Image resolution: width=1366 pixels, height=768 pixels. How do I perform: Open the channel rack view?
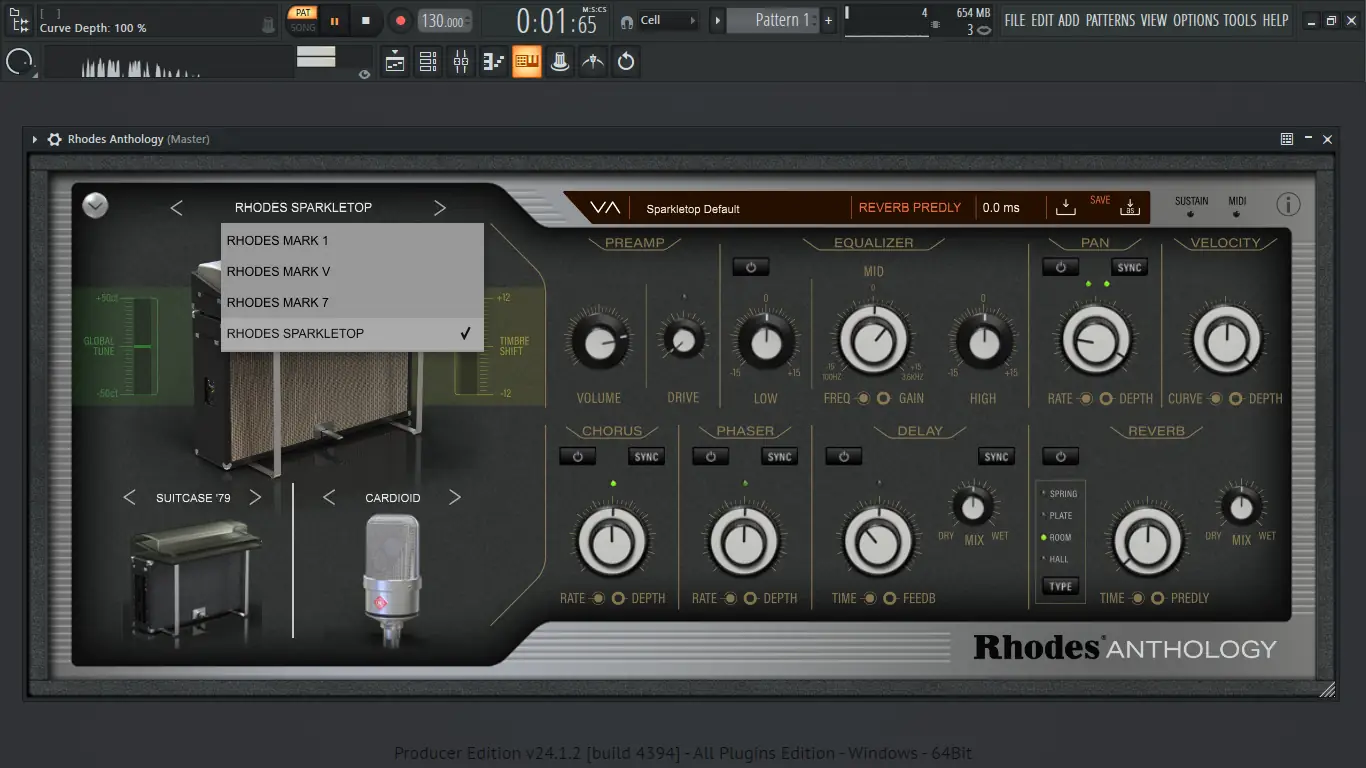tap(428, 62)
